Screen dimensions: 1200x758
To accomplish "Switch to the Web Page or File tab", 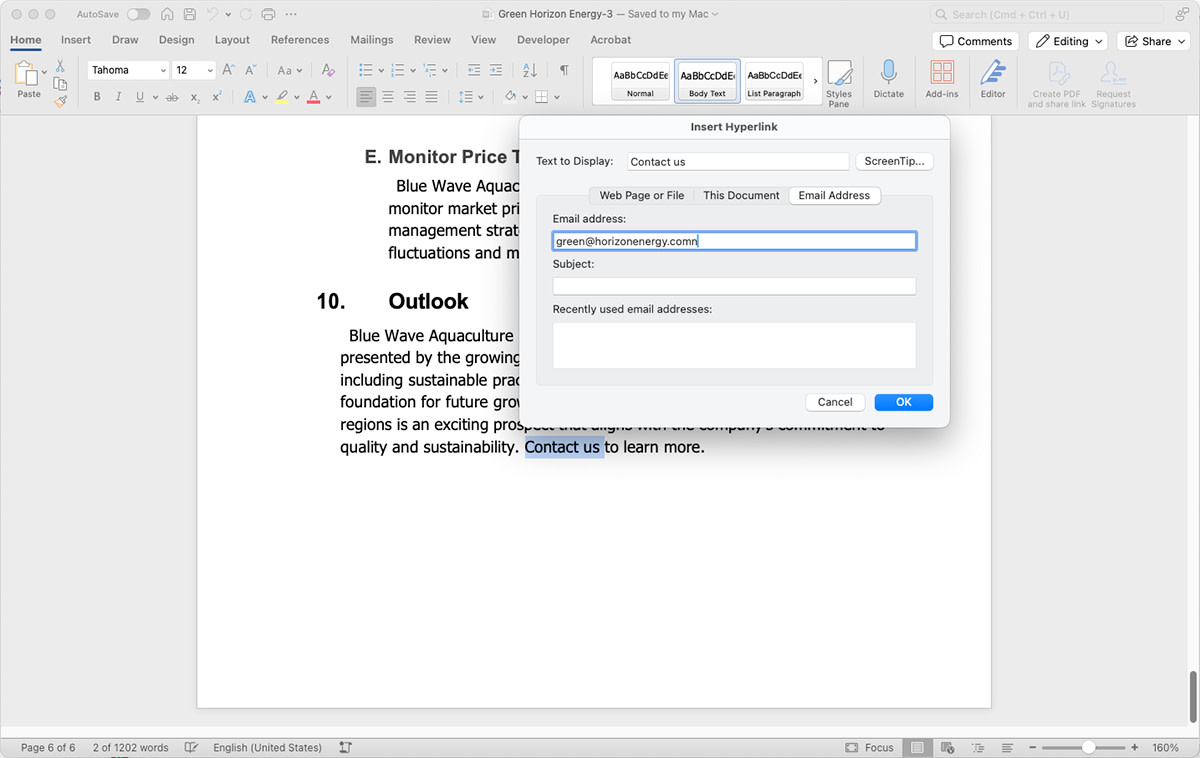I will click(x=640, y=195).
